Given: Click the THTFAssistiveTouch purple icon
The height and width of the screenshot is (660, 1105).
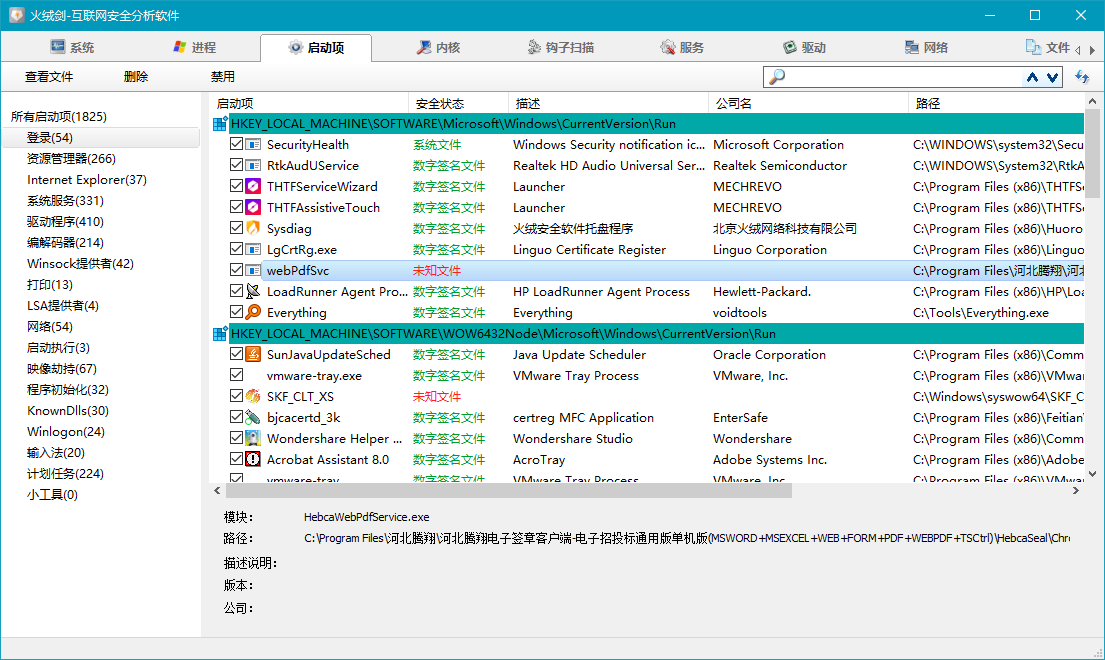Looking at the screenshot, I should click(253, 207).
